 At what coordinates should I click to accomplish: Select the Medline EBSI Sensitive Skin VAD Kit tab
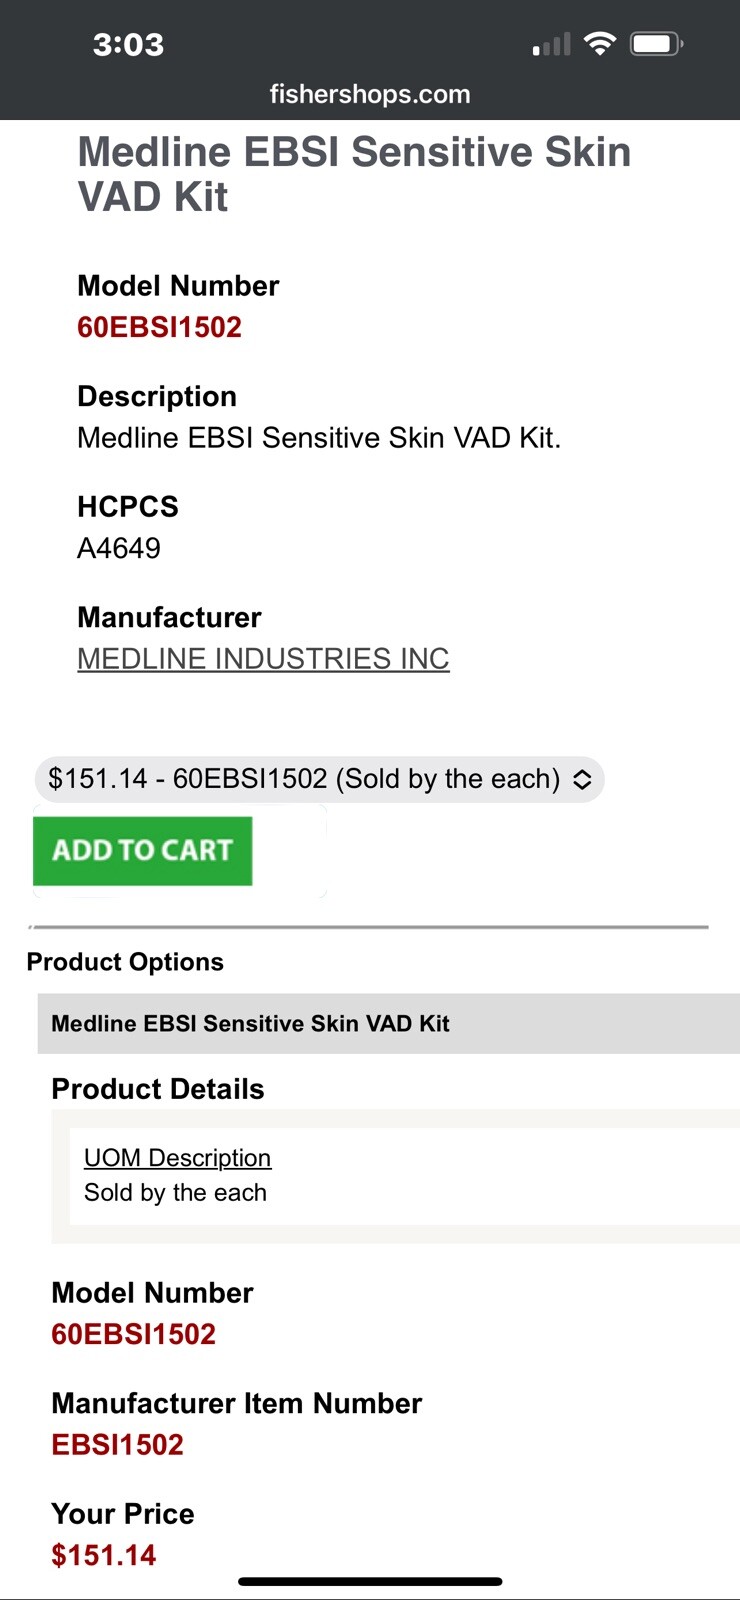[x=250, y=1023]
